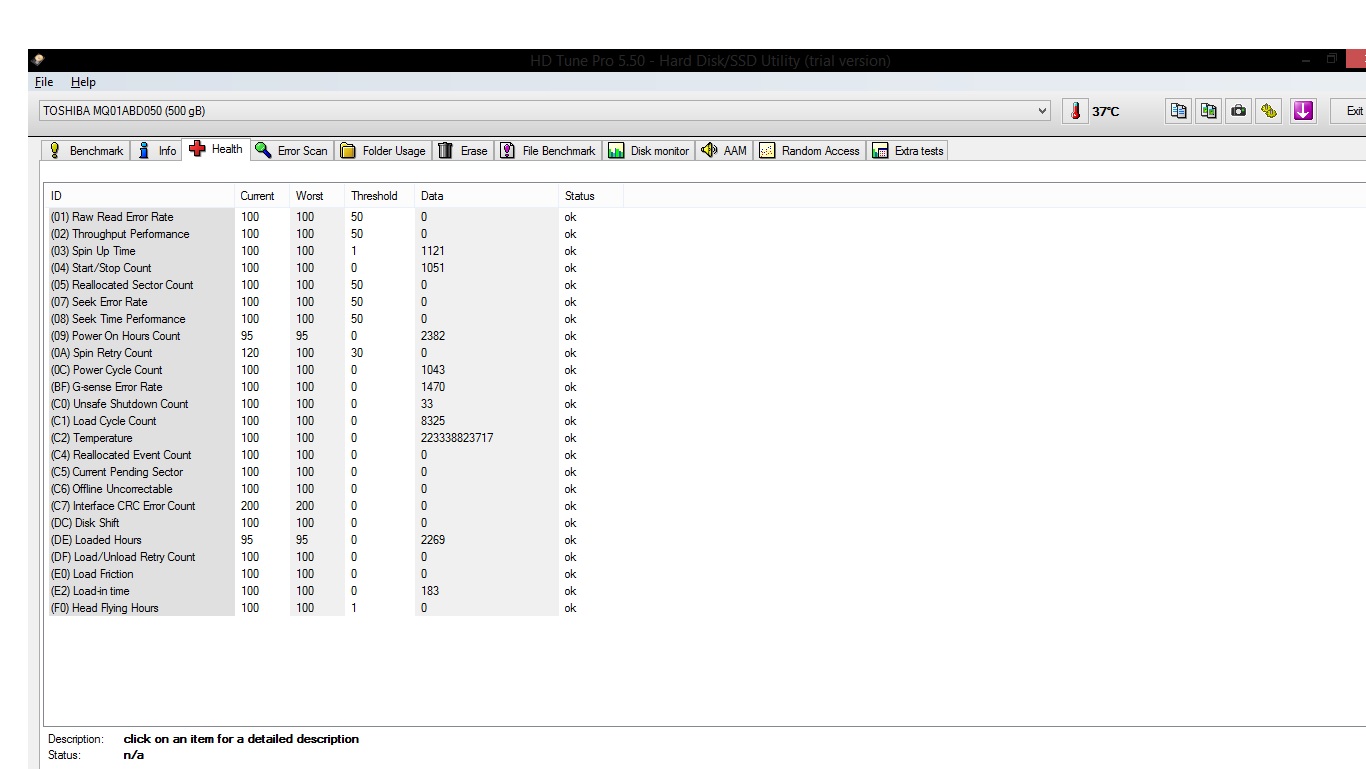Viewport: 1366px width, 769px height.
Task: Select the (E0) Load Friction row
Action: (x=335, y=574)
